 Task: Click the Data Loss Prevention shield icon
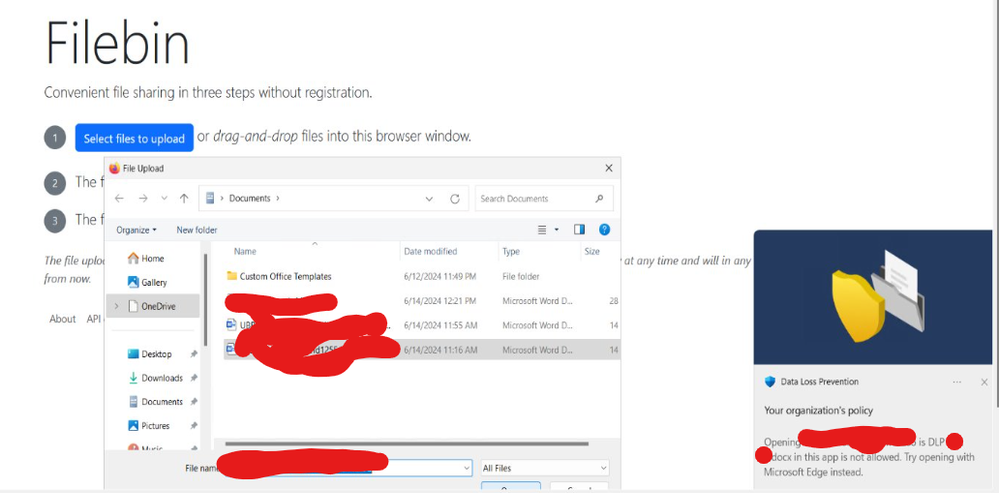pos(770,382)
